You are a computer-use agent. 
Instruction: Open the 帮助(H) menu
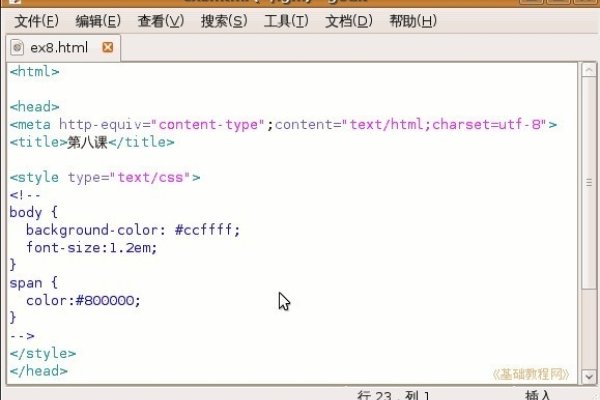[x=412, y=21]
